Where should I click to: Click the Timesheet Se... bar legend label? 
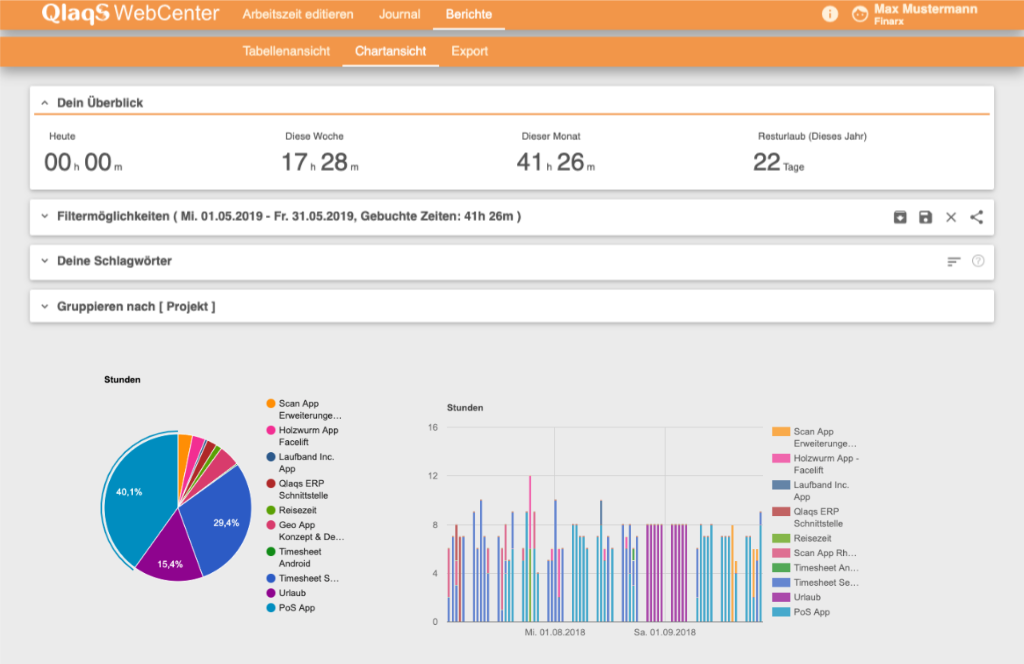point(825,582)
